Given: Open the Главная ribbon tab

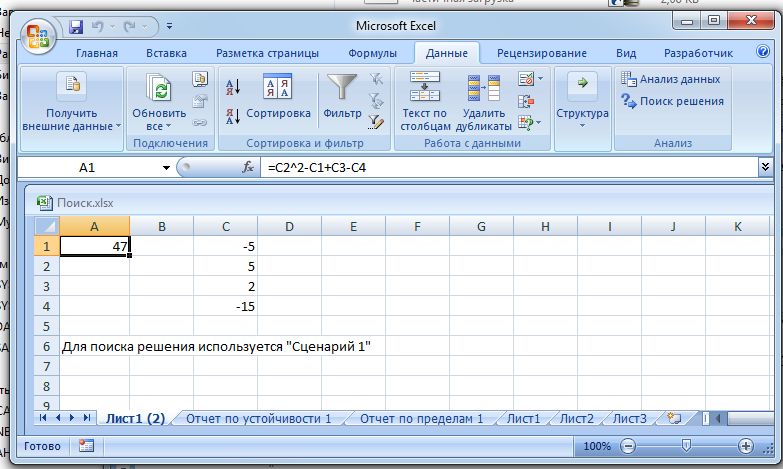Looking at the screenshot, I should (x=97, y=53).
